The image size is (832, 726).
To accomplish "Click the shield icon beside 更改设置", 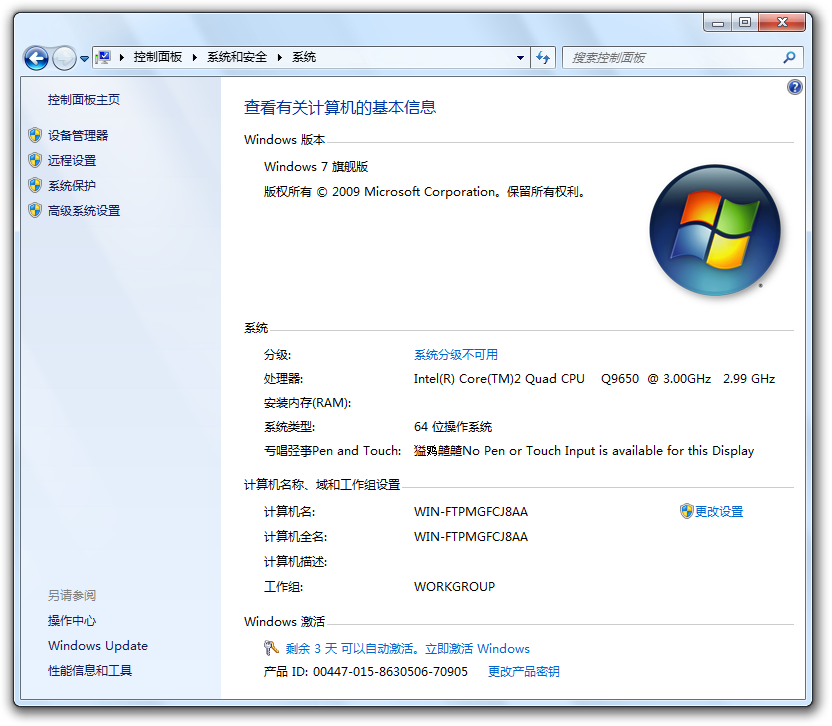I will [687, 511].
